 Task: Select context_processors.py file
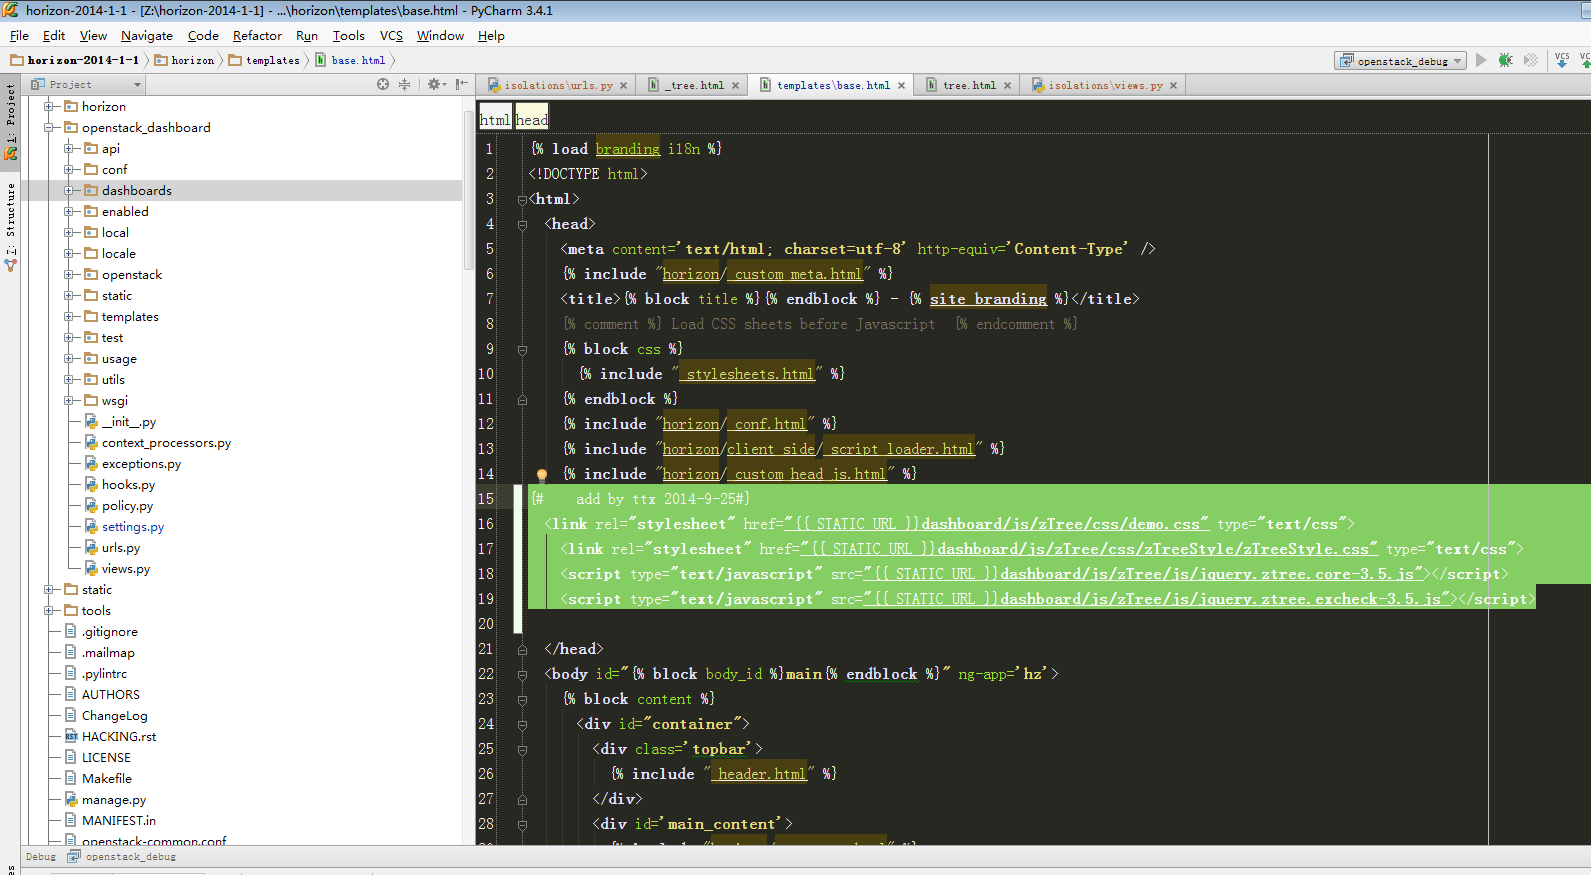click(166, 443)
